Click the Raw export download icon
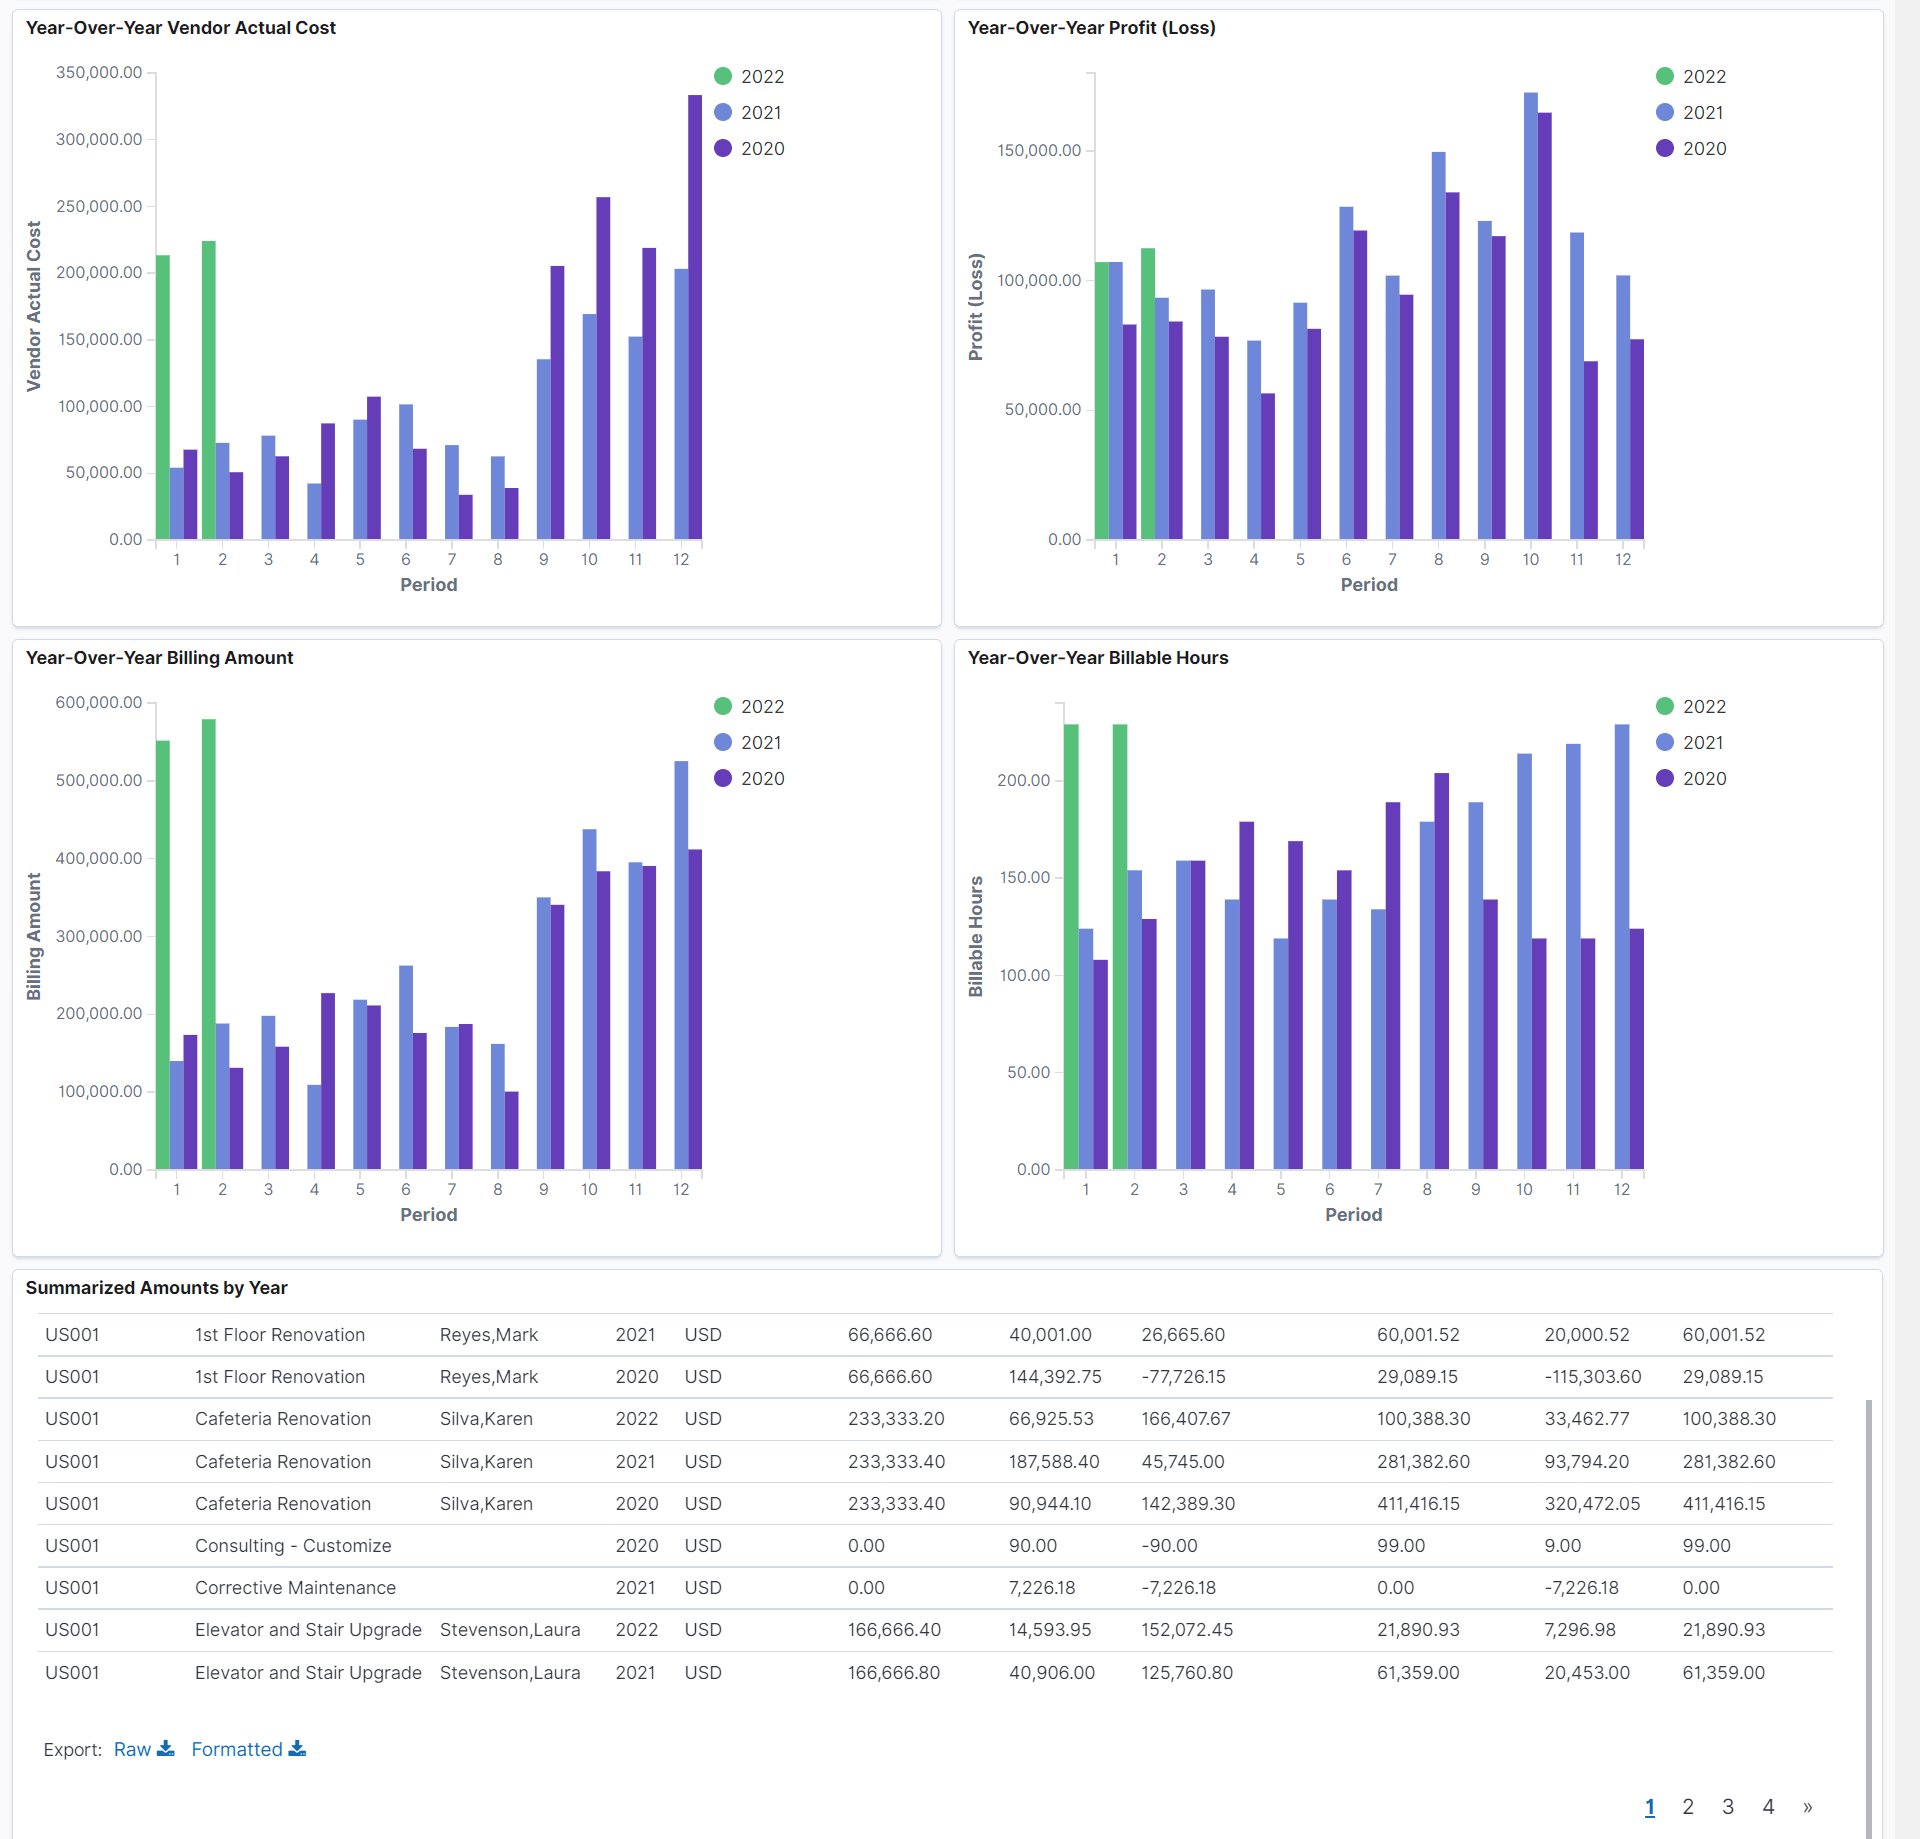 click(x=166, y=1748)
